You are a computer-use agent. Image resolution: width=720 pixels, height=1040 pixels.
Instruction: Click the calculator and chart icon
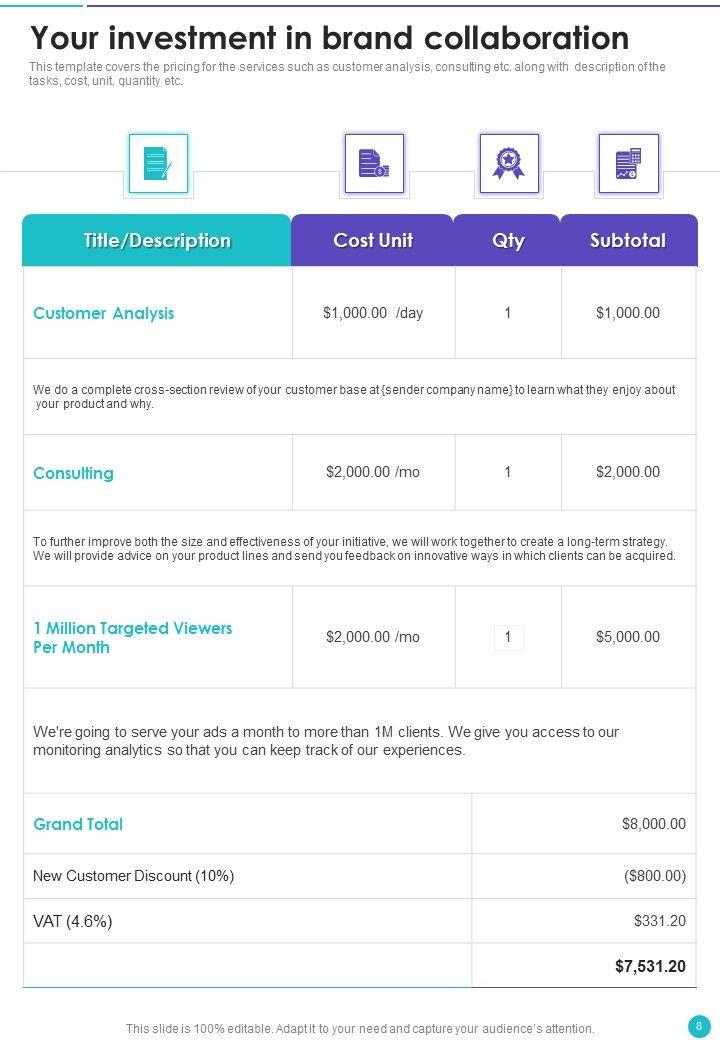(628, 163)
